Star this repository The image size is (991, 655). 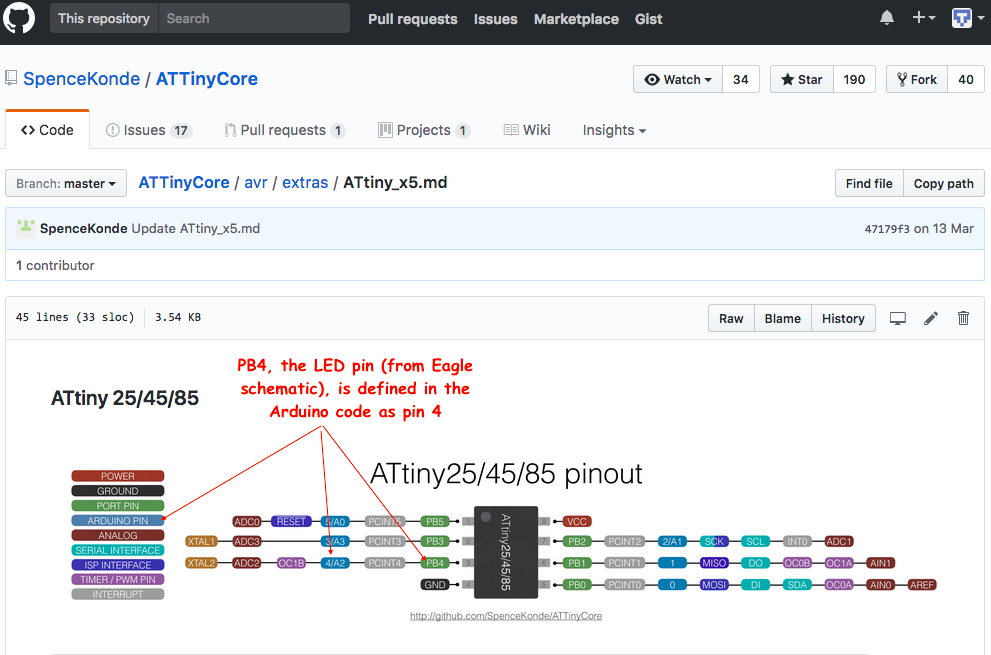pos(802,79)
